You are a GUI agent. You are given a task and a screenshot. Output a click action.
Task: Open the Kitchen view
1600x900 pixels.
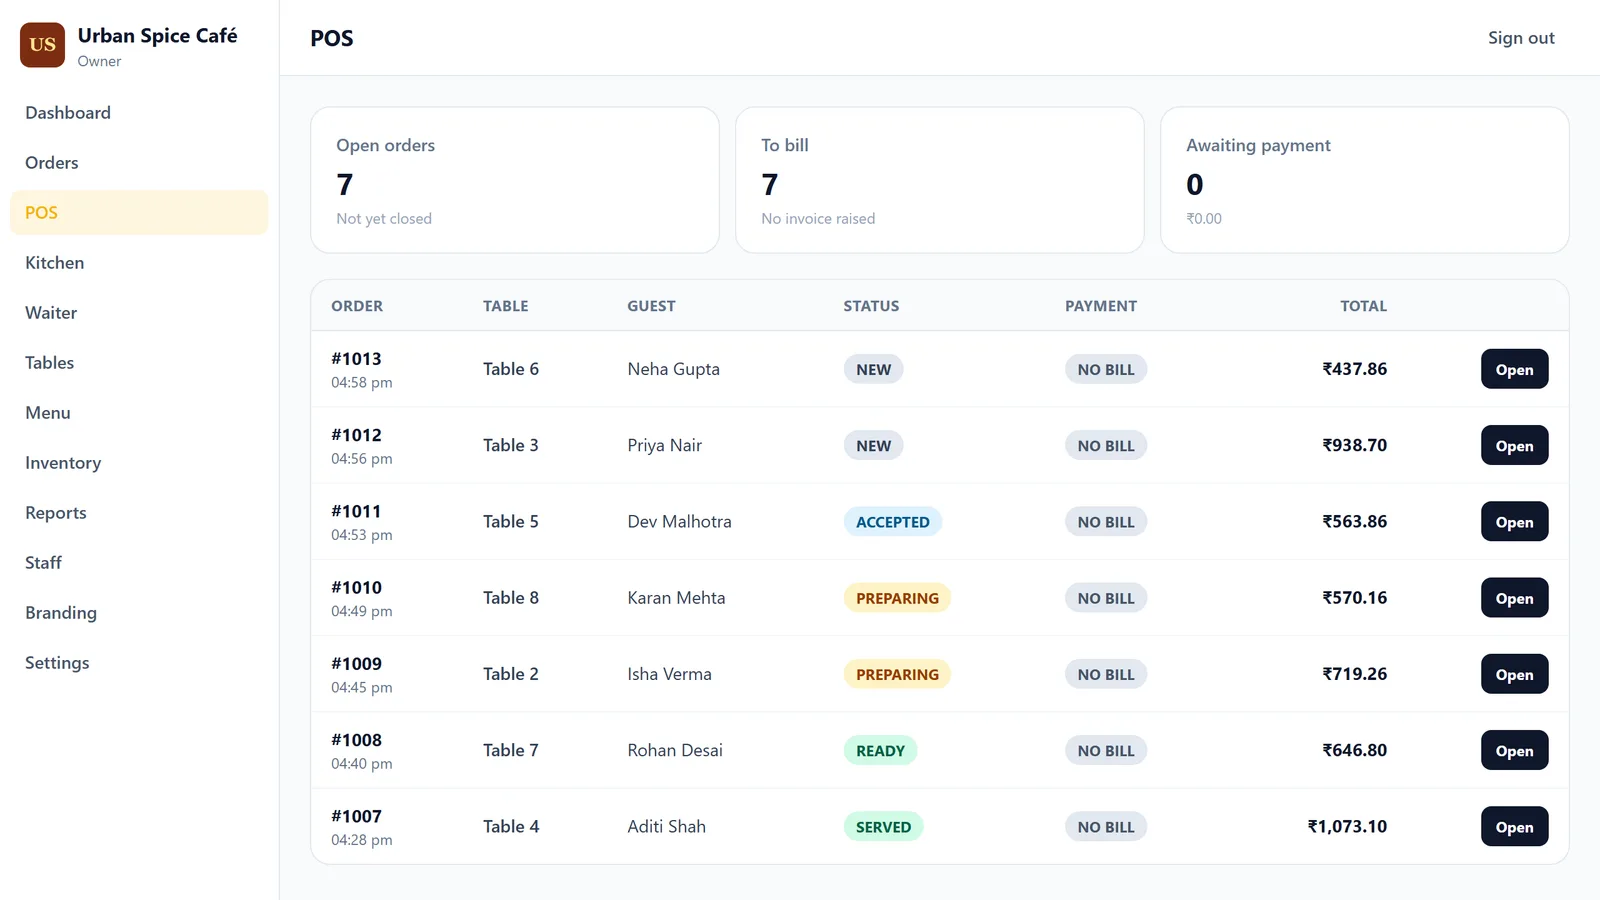coord(139,263)
